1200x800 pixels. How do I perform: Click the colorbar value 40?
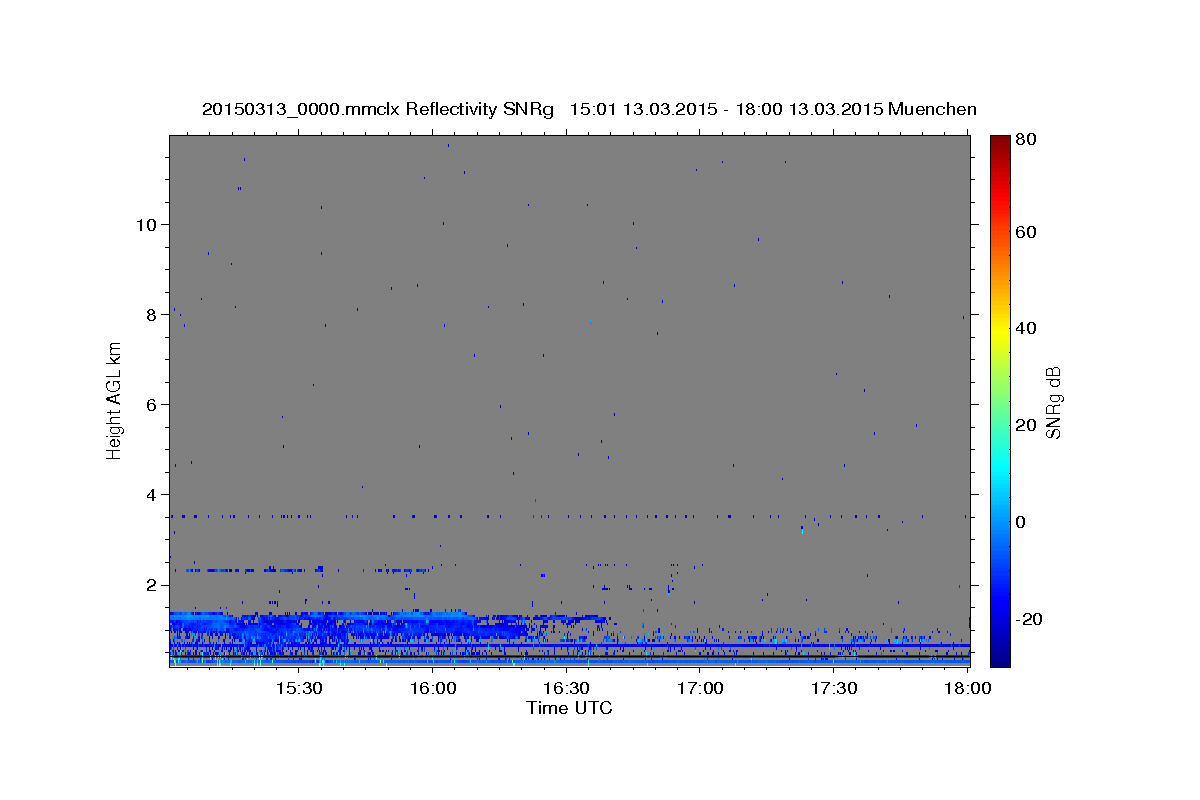1025,328
